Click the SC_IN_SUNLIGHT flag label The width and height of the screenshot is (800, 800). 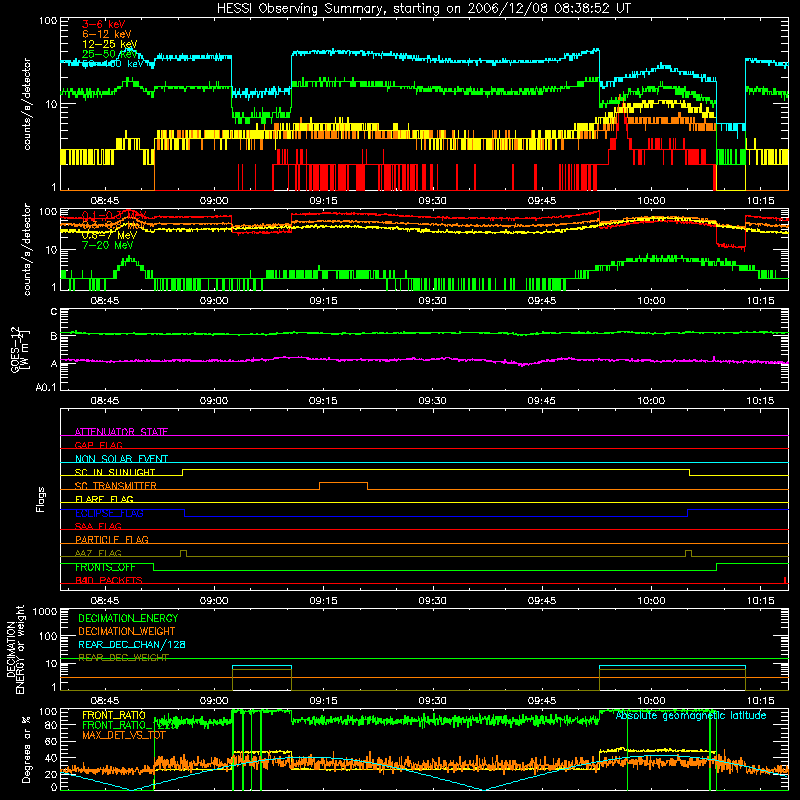point(115,472)
